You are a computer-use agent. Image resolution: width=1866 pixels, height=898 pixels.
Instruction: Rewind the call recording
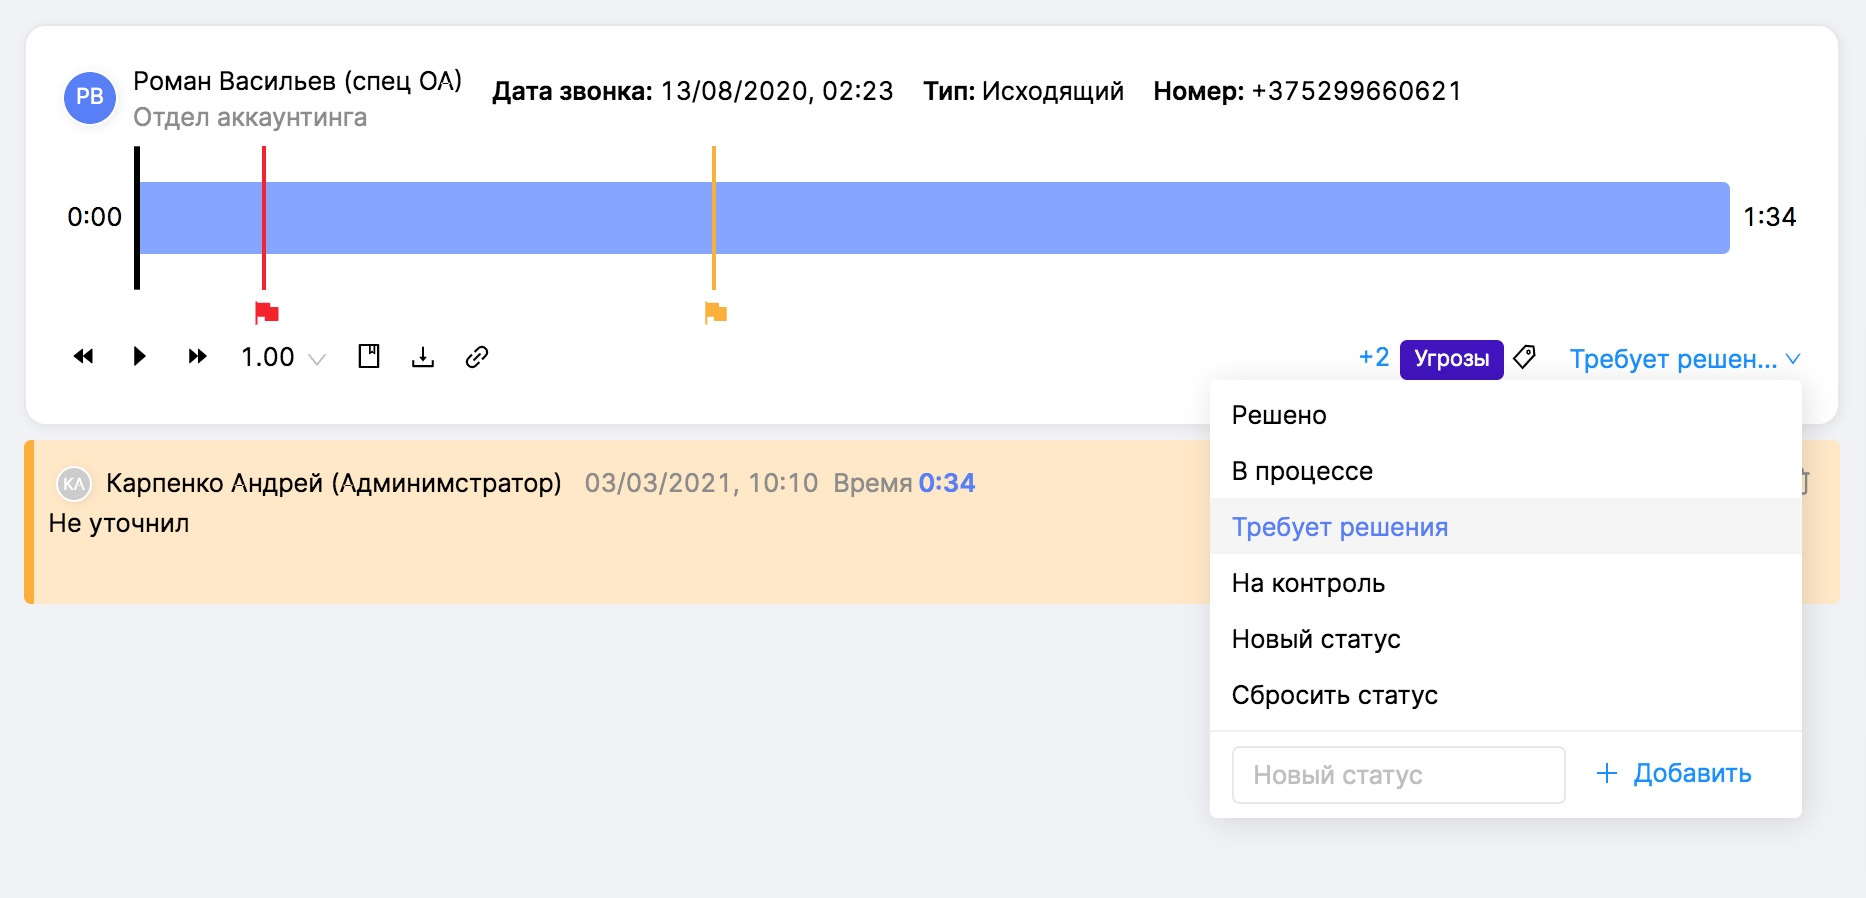point(84,357)
